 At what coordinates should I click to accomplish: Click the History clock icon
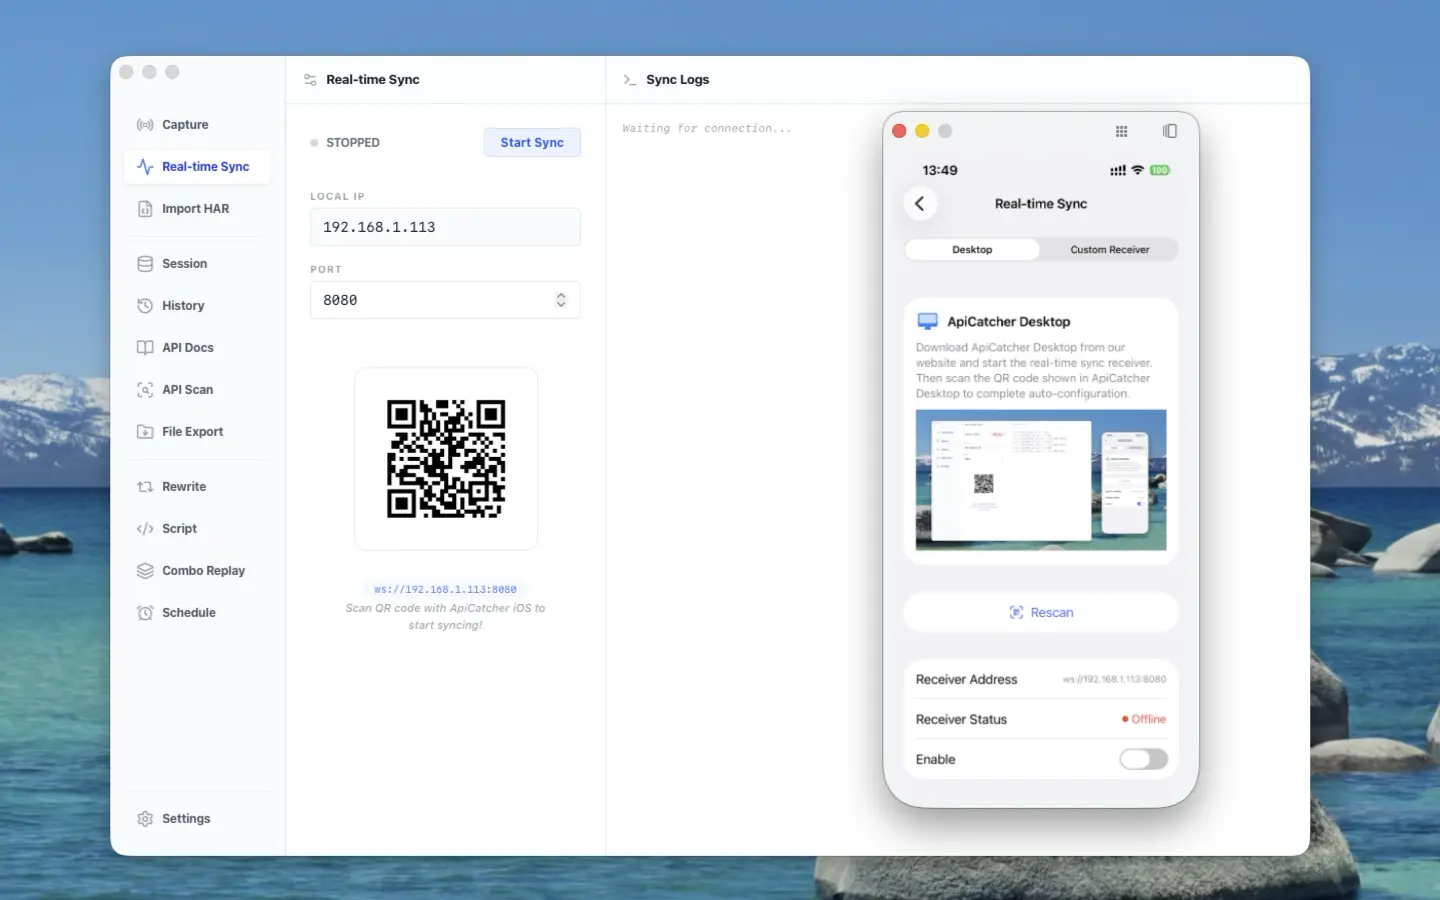coord(145,306)
